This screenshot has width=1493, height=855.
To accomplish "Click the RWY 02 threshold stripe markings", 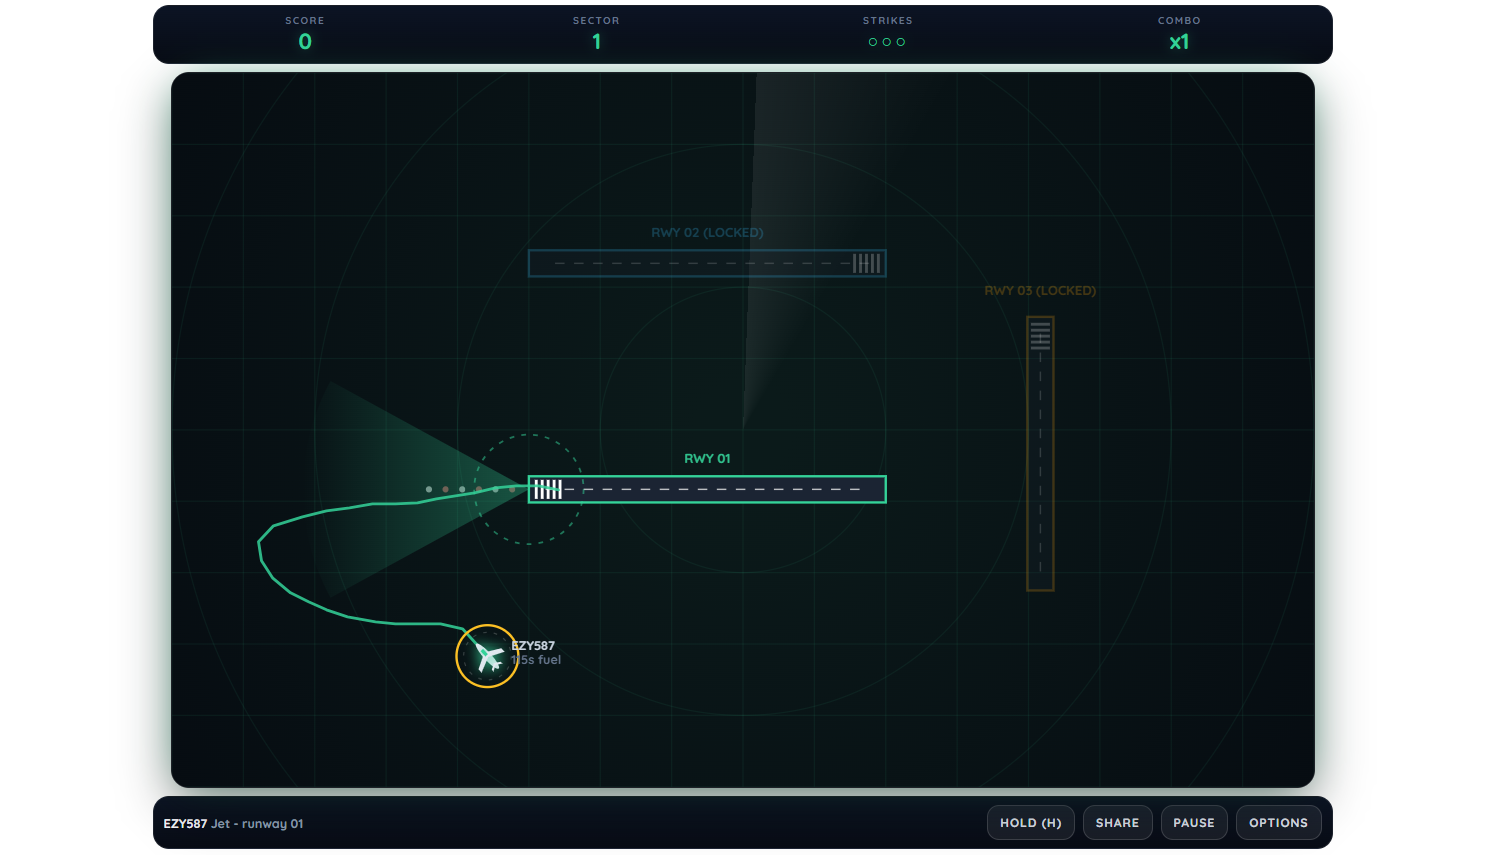I will point(867,263).
